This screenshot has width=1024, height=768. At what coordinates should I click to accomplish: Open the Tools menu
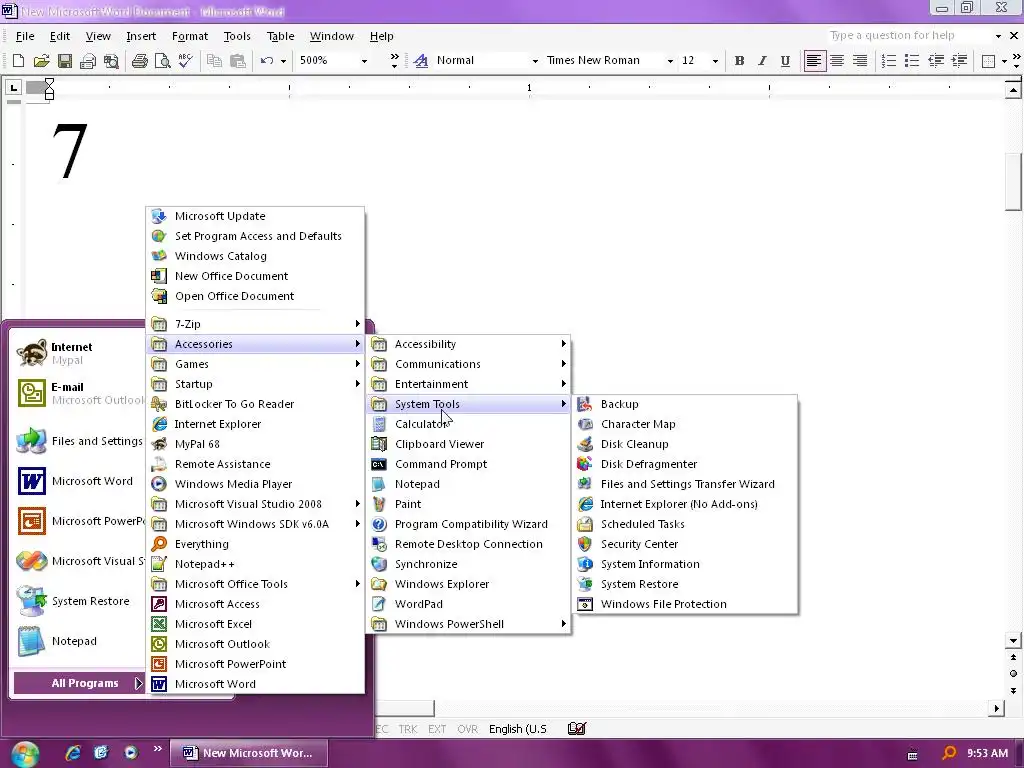point(237,36)
